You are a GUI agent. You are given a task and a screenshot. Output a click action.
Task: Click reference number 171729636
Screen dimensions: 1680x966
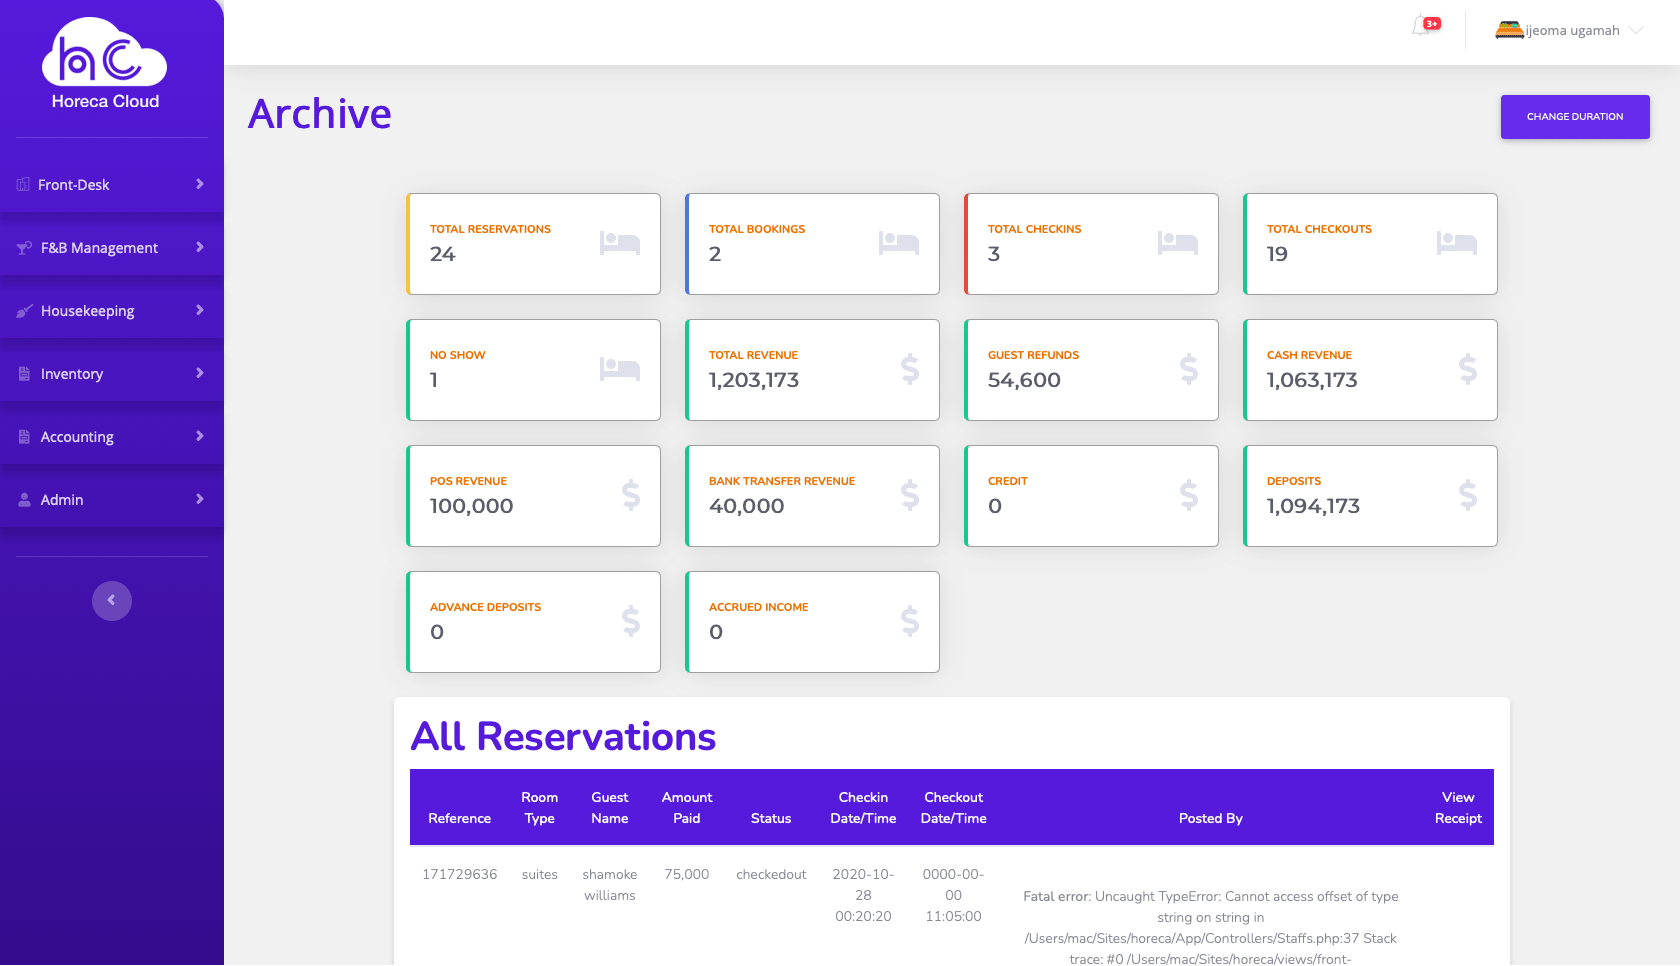click(460, 875)
